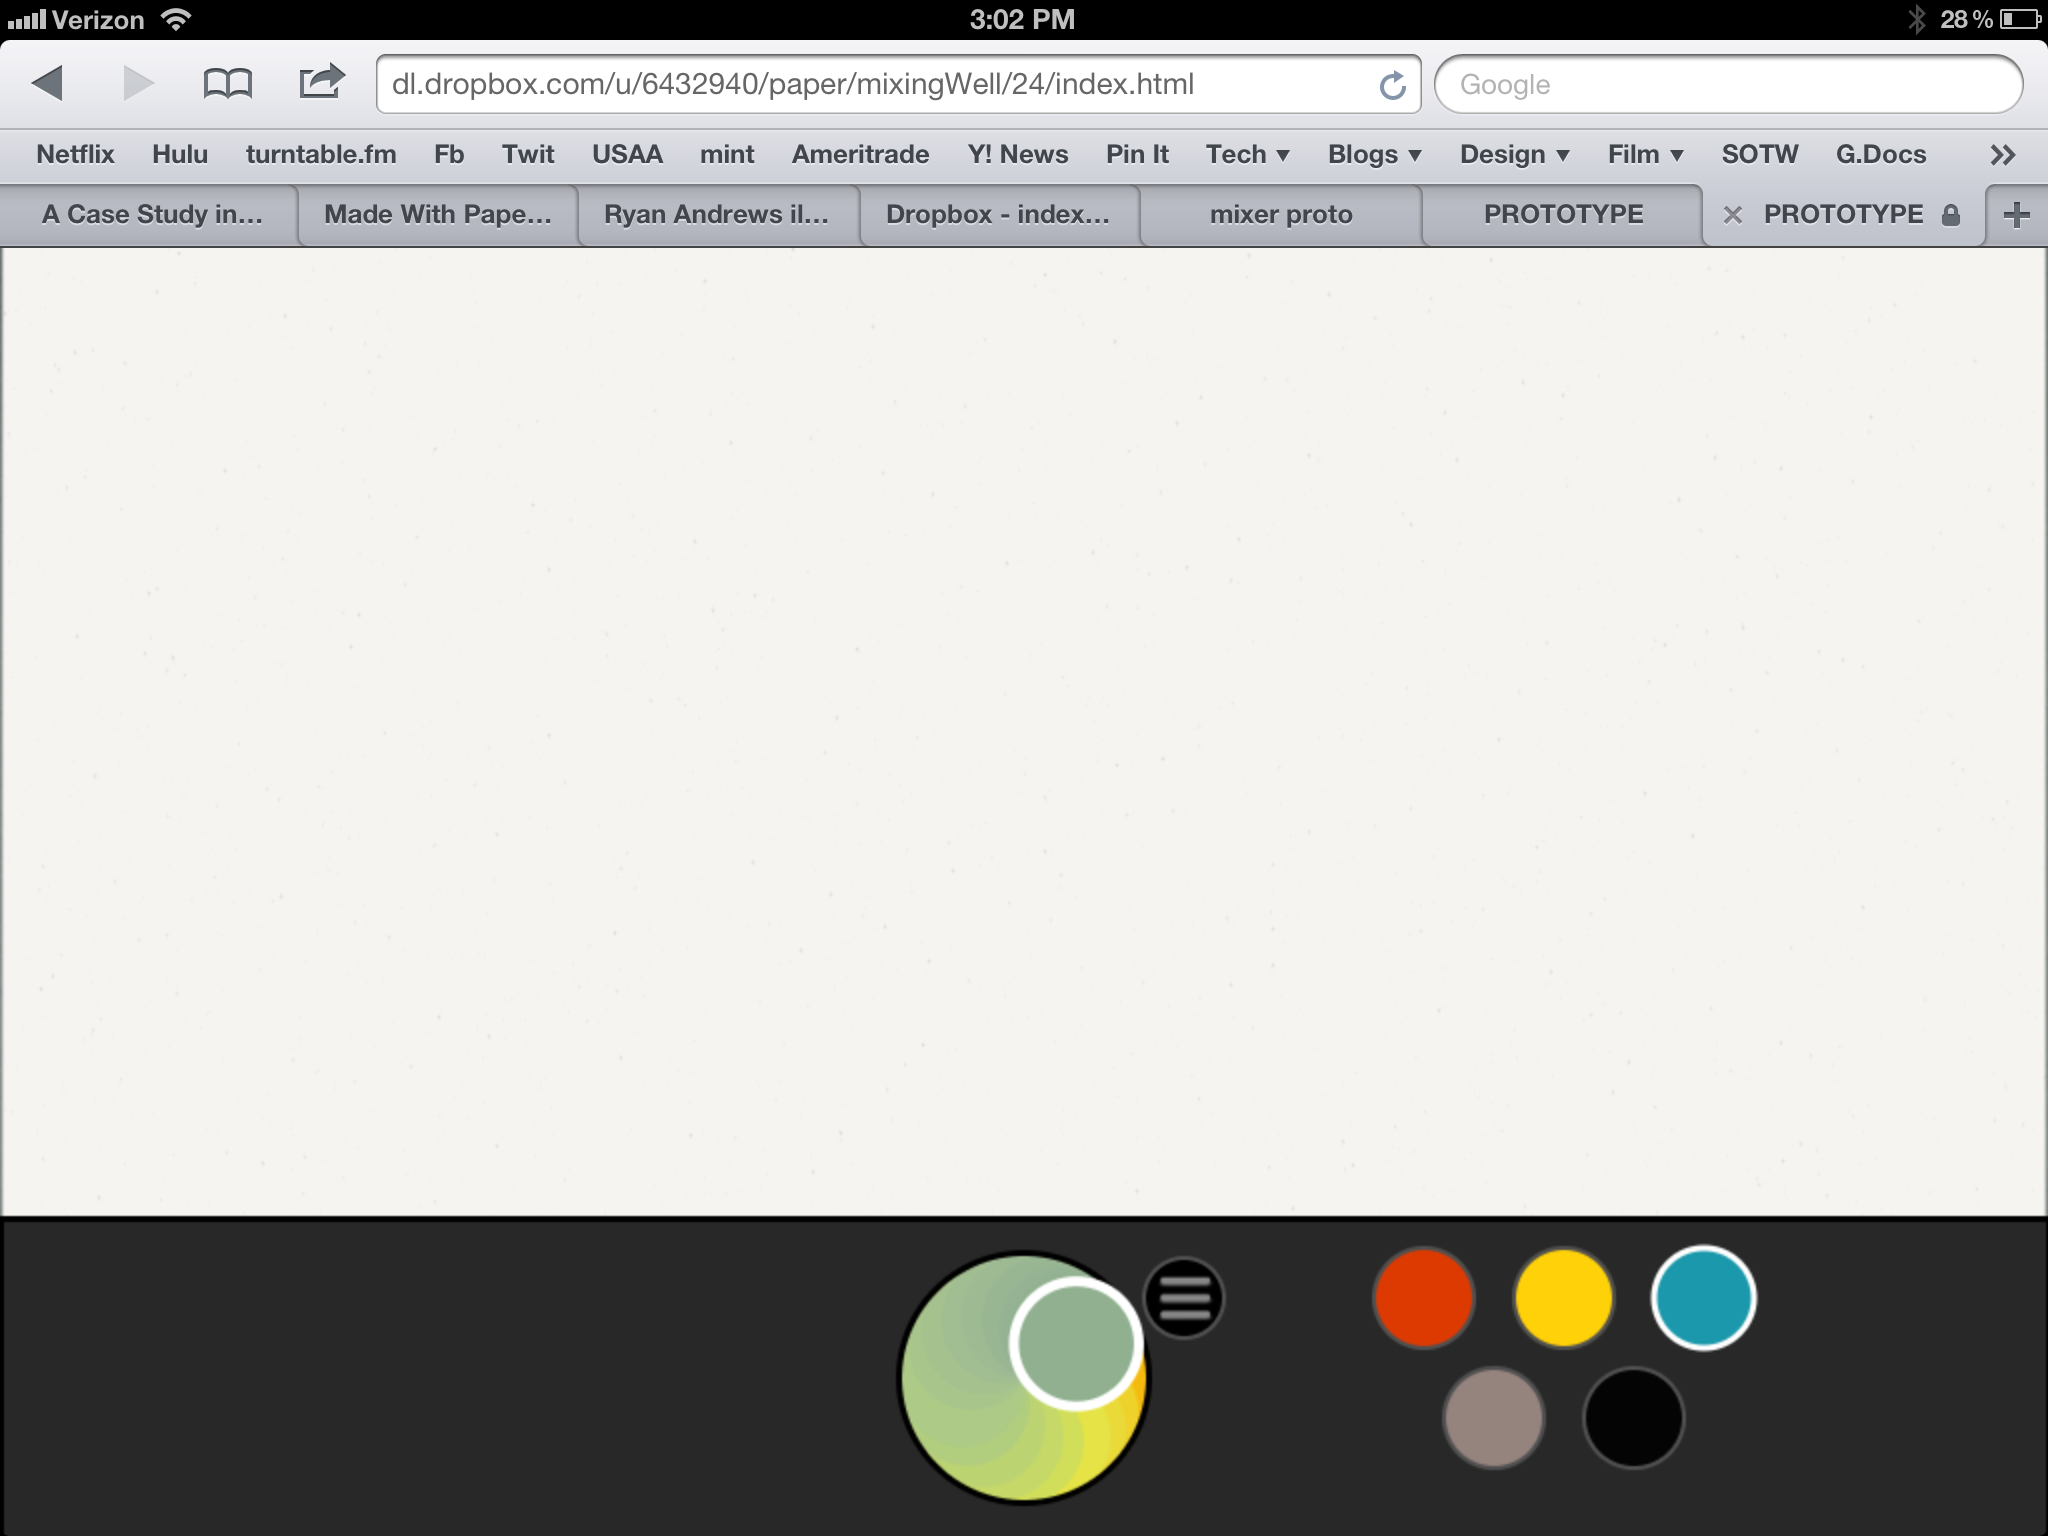Expand the Tech bookmarks folder

(1247, 154)
